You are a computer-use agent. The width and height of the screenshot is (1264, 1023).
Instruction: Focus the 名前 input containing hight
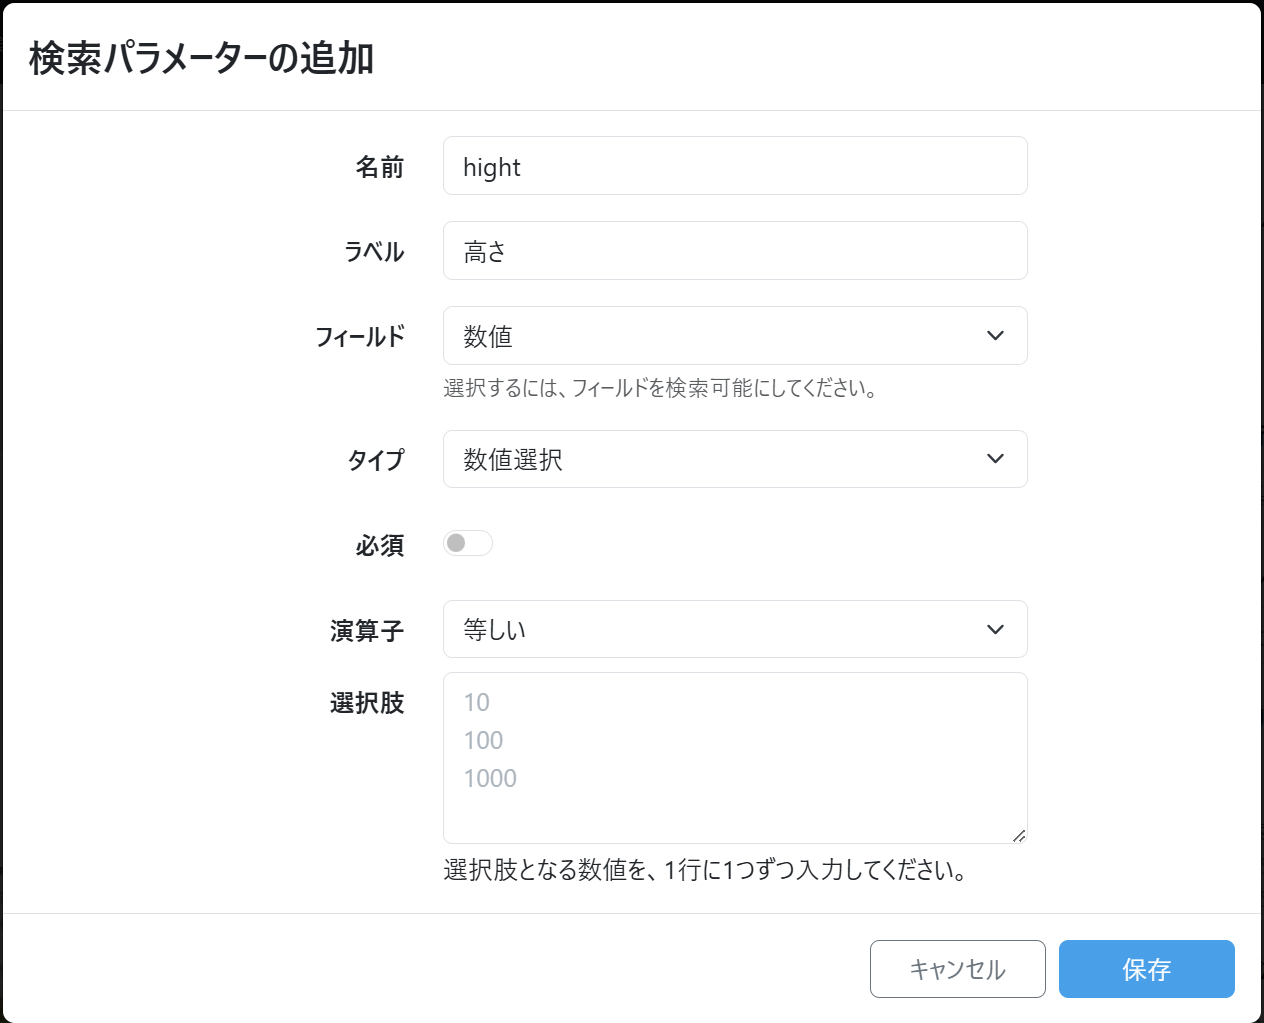tap(734, 166)
